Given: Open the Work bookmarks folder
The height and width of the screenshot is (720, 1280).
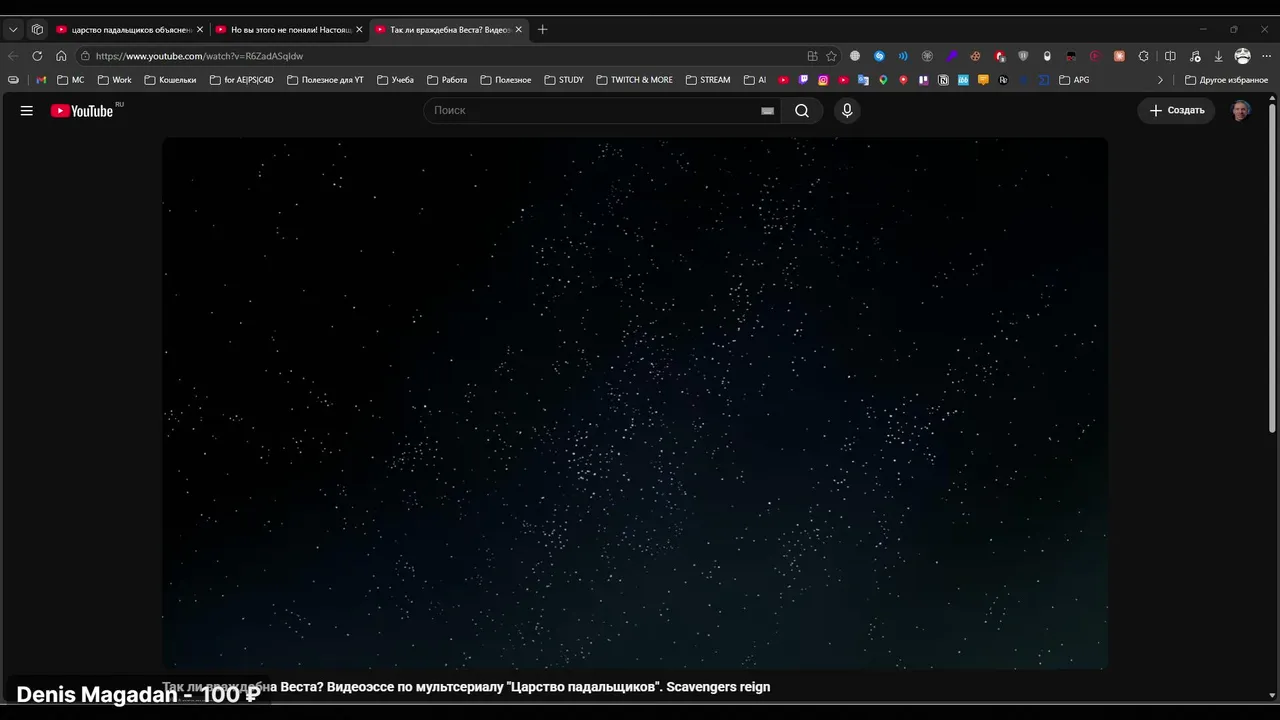Looking at the screenshot, I should tap(114, 80).
